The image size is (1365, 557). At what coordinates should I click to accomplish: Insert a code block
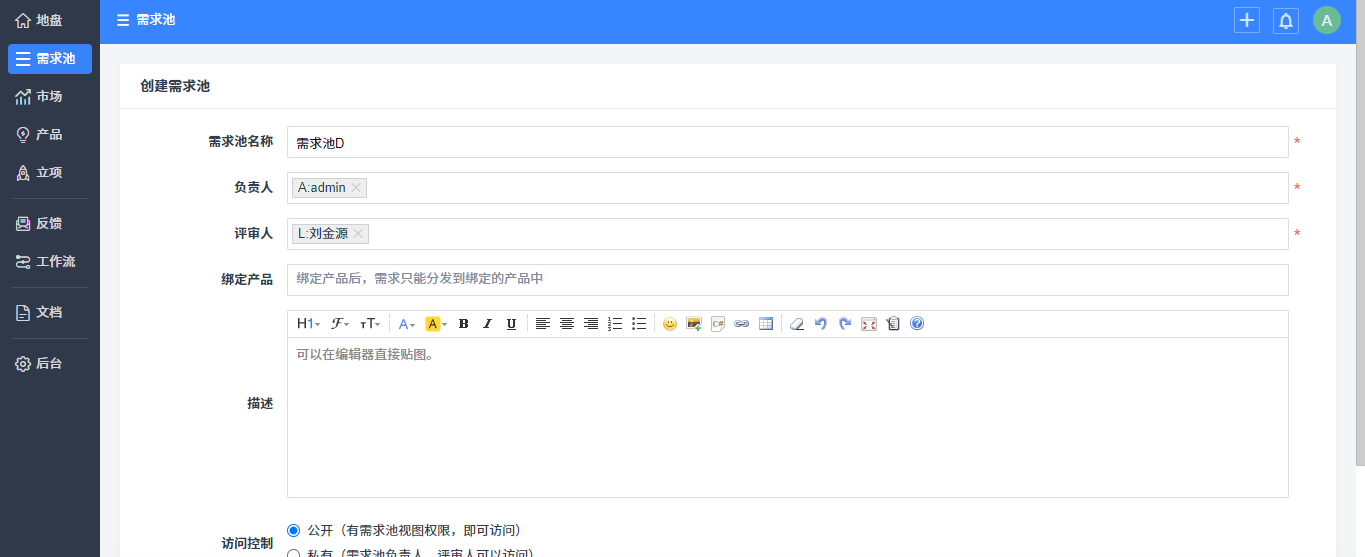point(718,324)
